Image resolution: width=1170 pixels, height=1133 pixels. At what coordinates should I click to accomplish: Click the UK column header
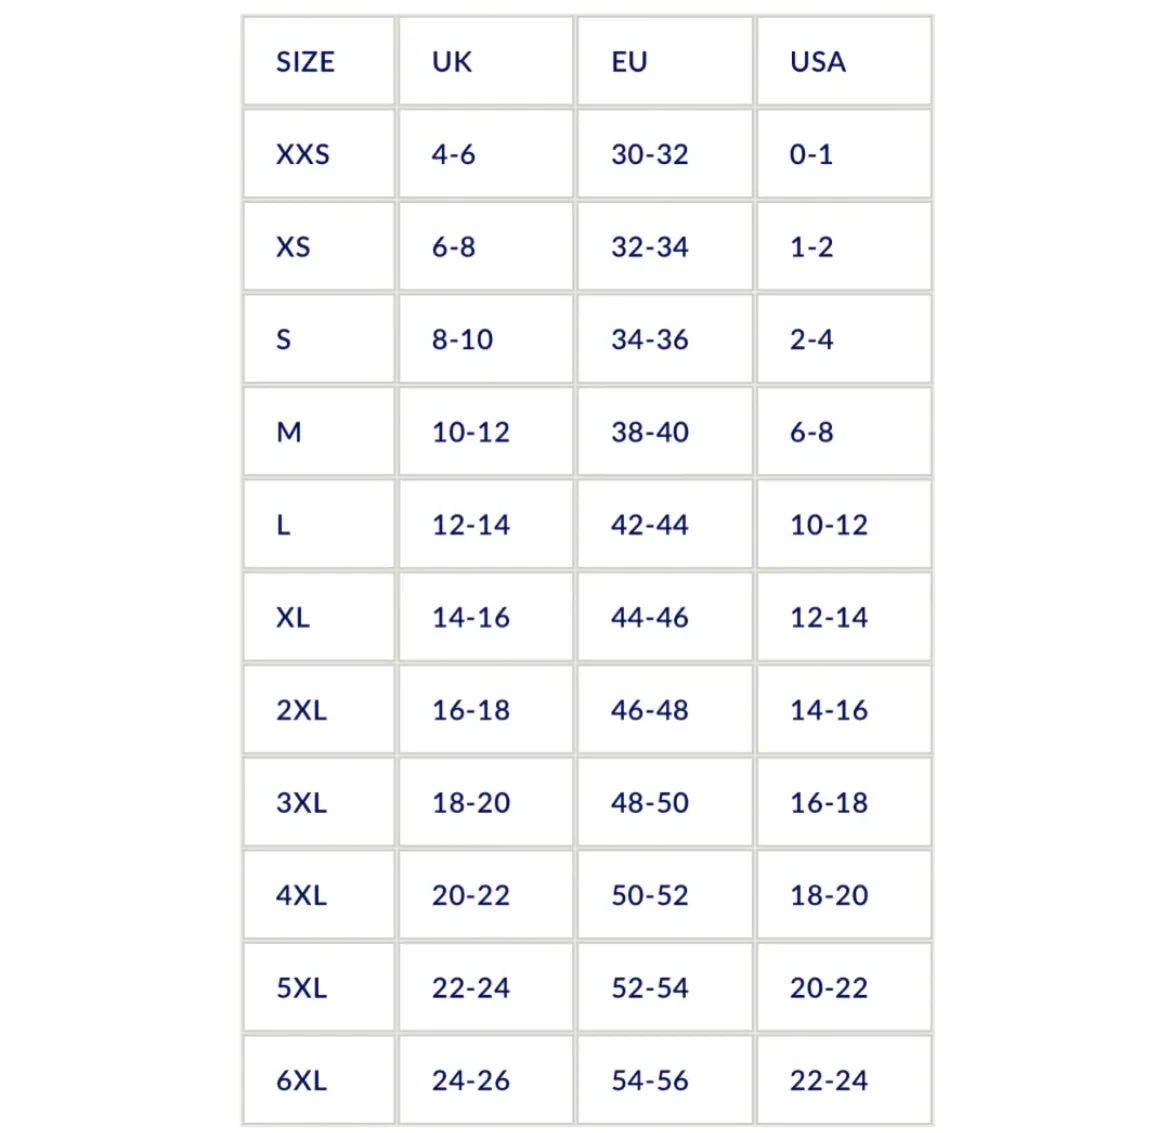pyautogui.click(x=486, y=61)
